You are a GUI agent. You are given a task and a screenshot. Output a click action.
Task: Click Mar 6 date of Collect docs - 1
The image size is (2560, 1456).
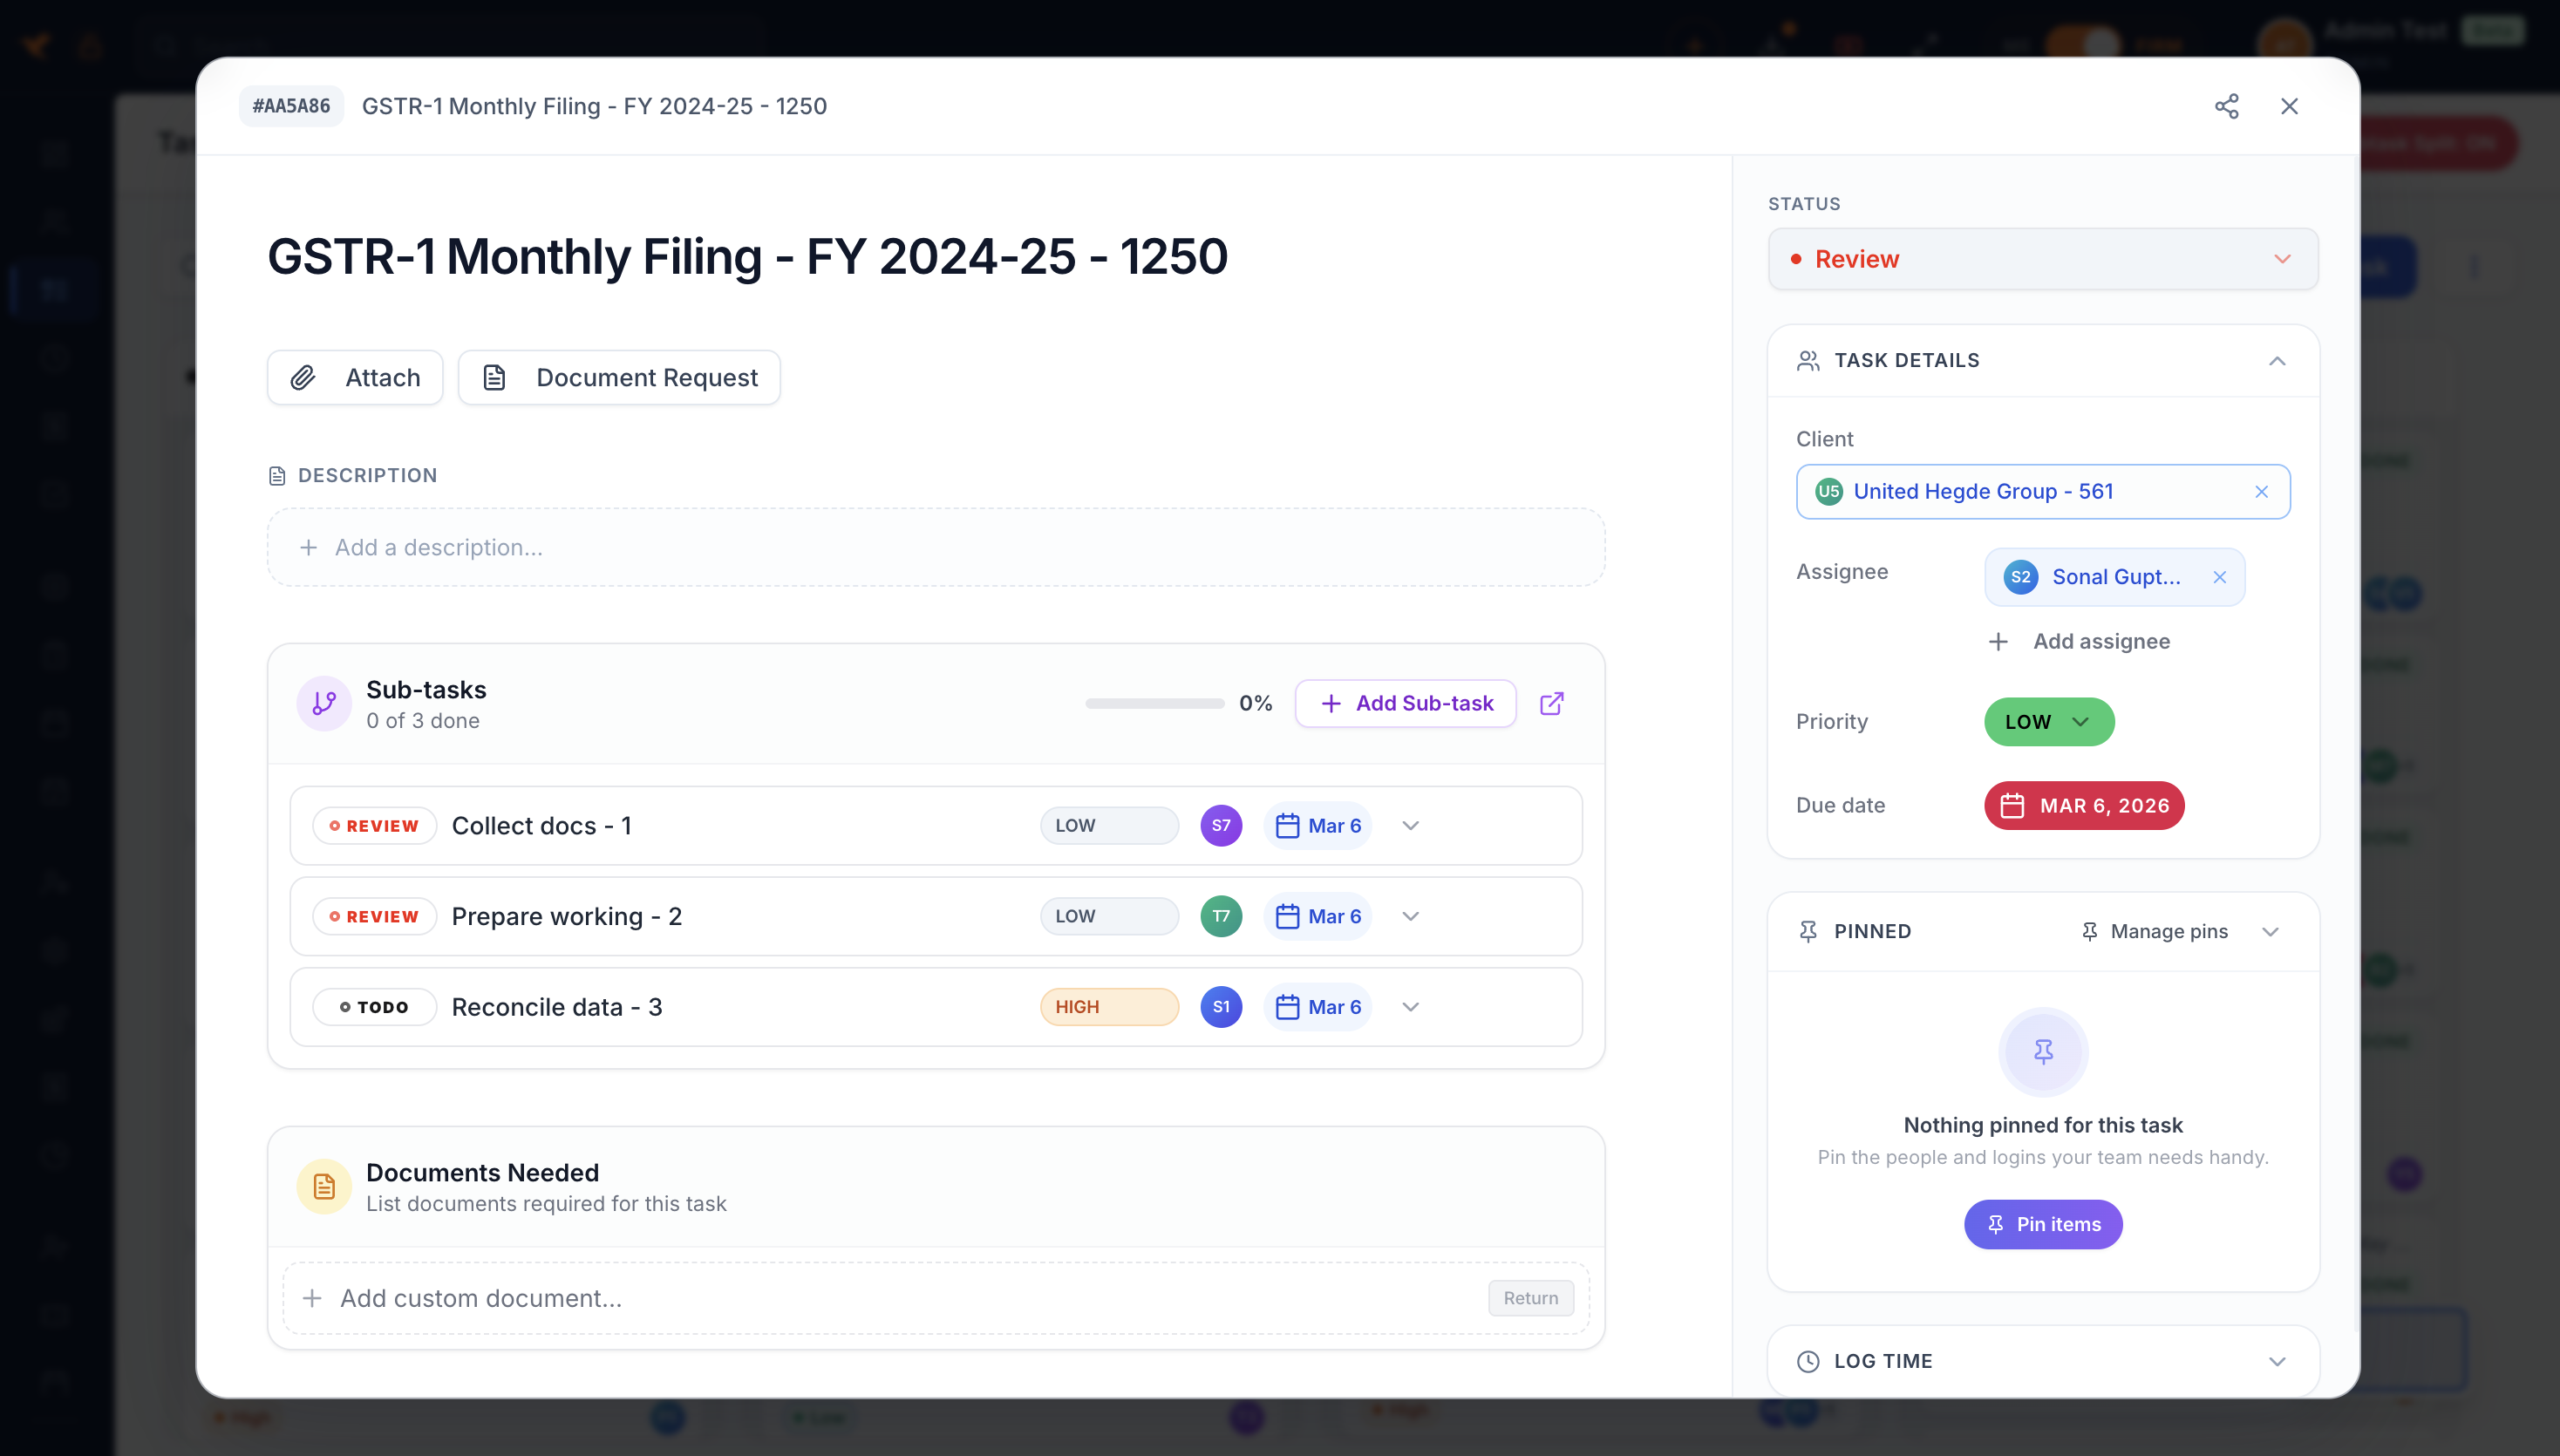click(x=1318, y=826)
